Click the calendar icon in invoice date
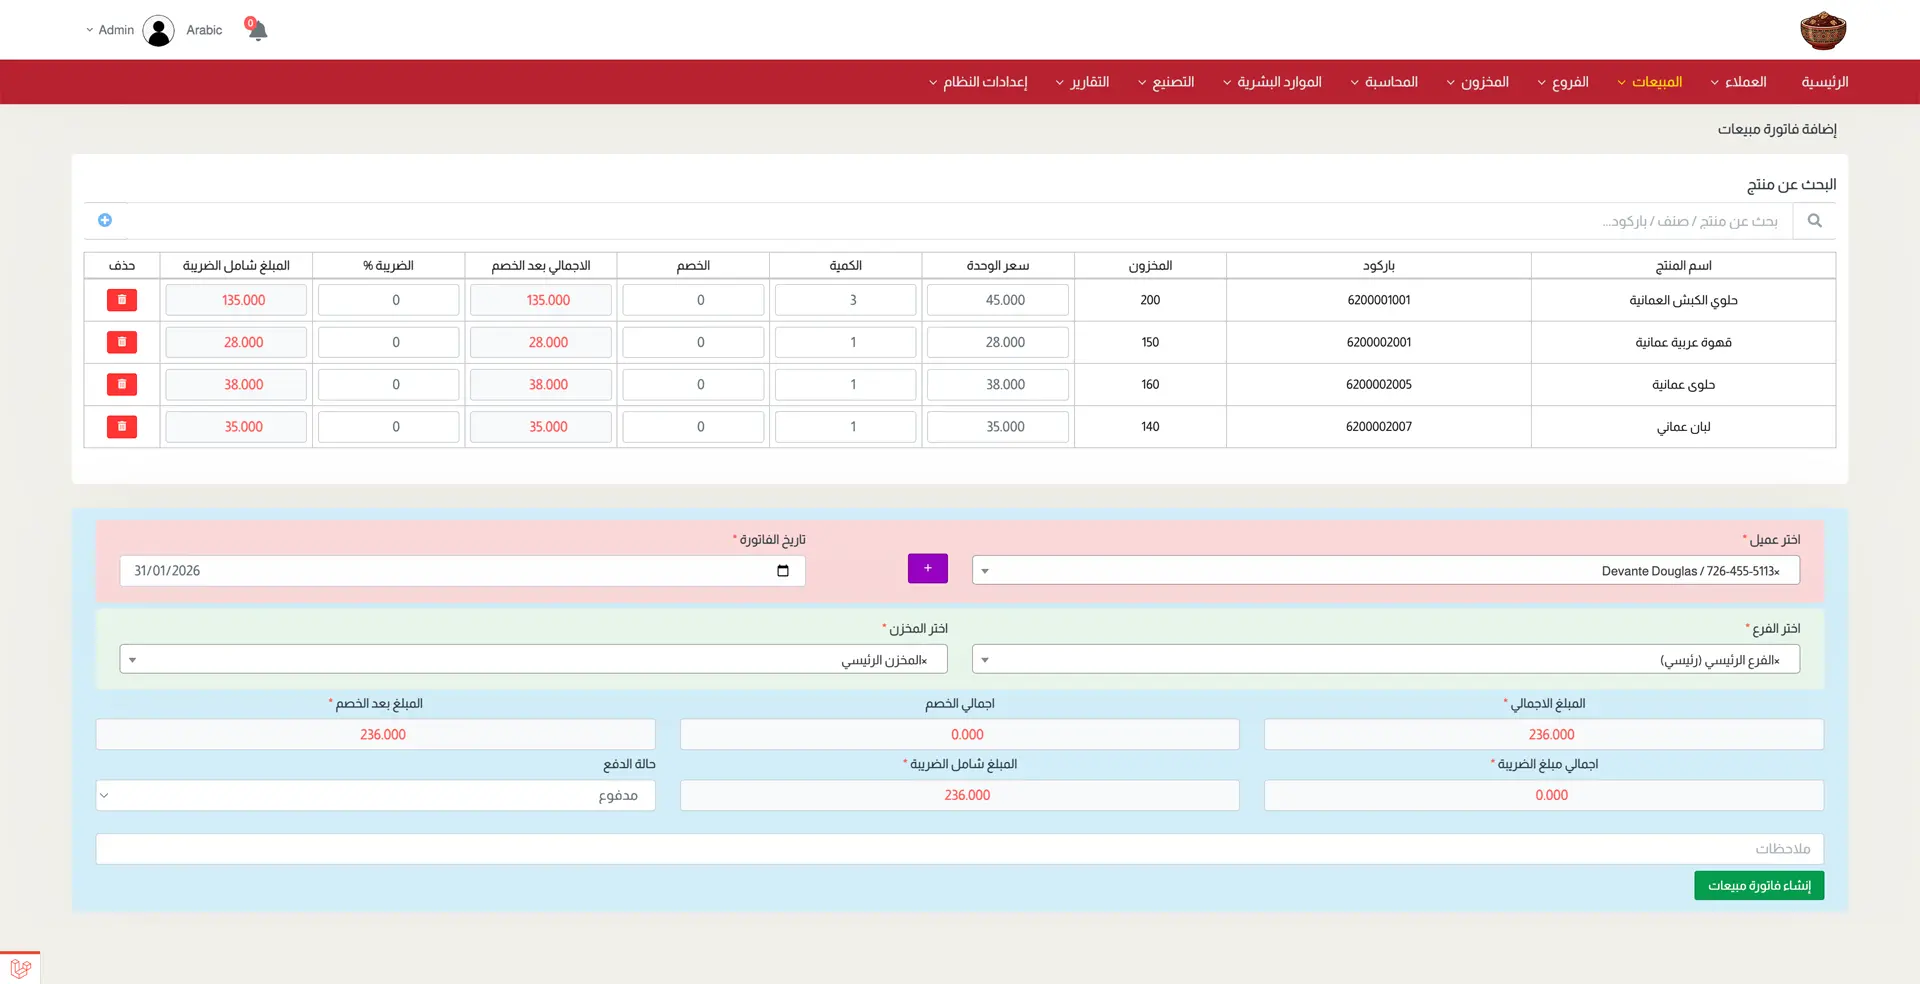The image size is (1920, 984). 782,571
